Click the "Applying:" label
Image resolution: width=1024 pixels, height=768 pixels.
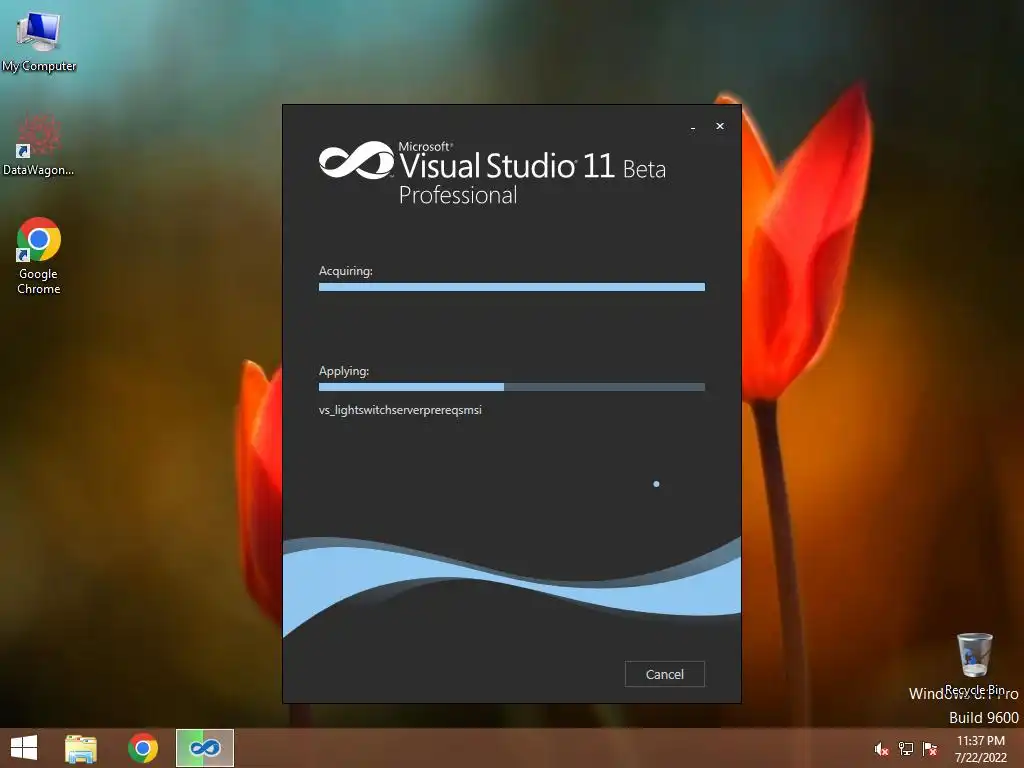coord(344,371)
